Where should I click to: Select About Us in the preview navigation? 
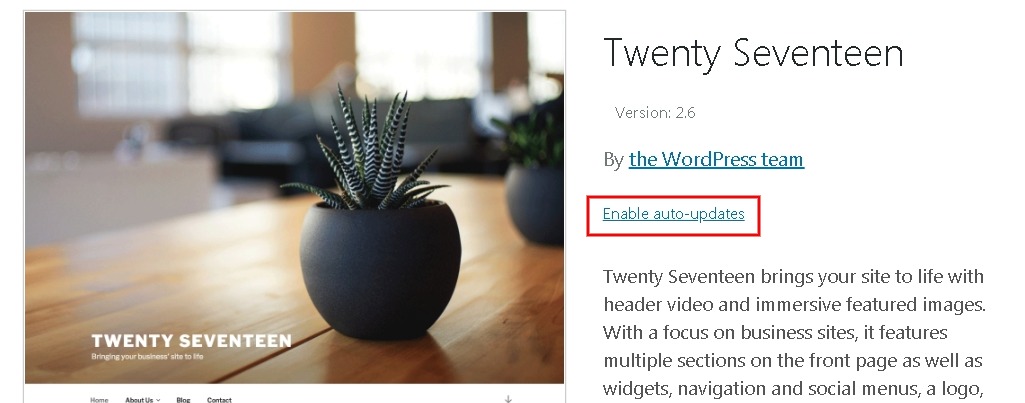(139, 400)
